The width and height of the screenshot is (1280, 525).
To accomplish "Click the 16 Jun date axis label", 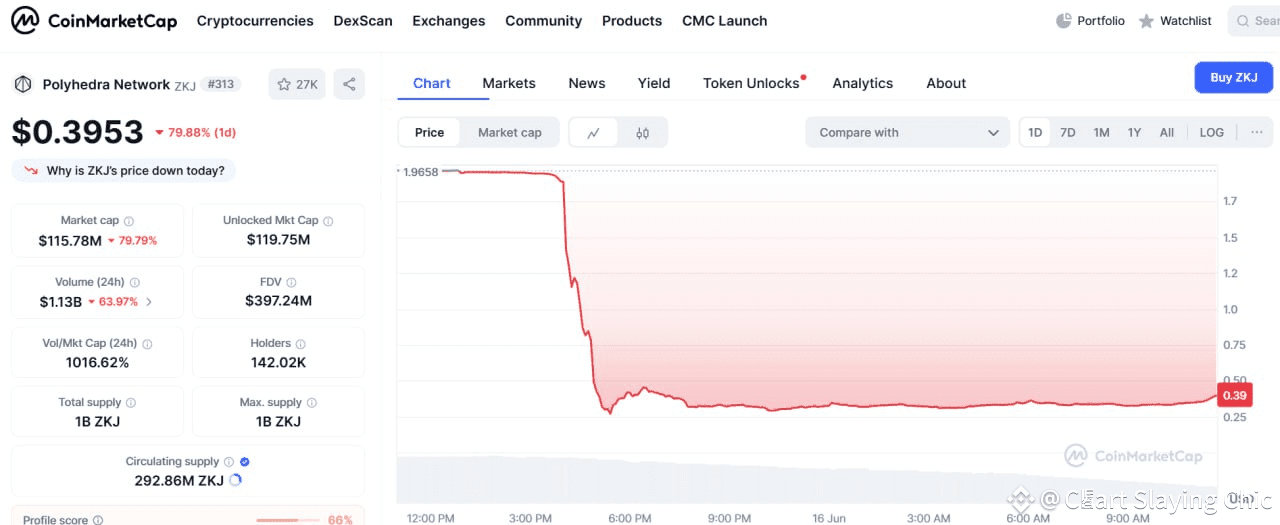I will tap(828, 518).
